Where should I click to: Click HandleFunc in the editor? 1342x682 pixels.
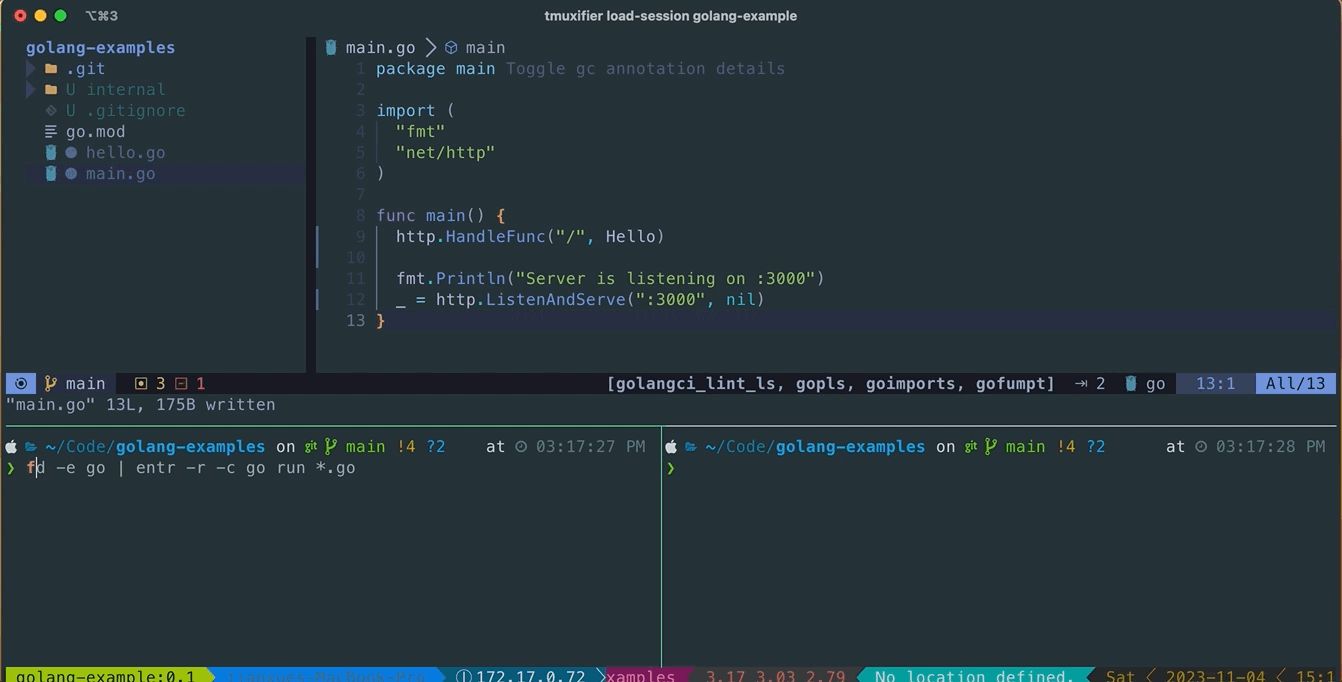coord(495,237)
